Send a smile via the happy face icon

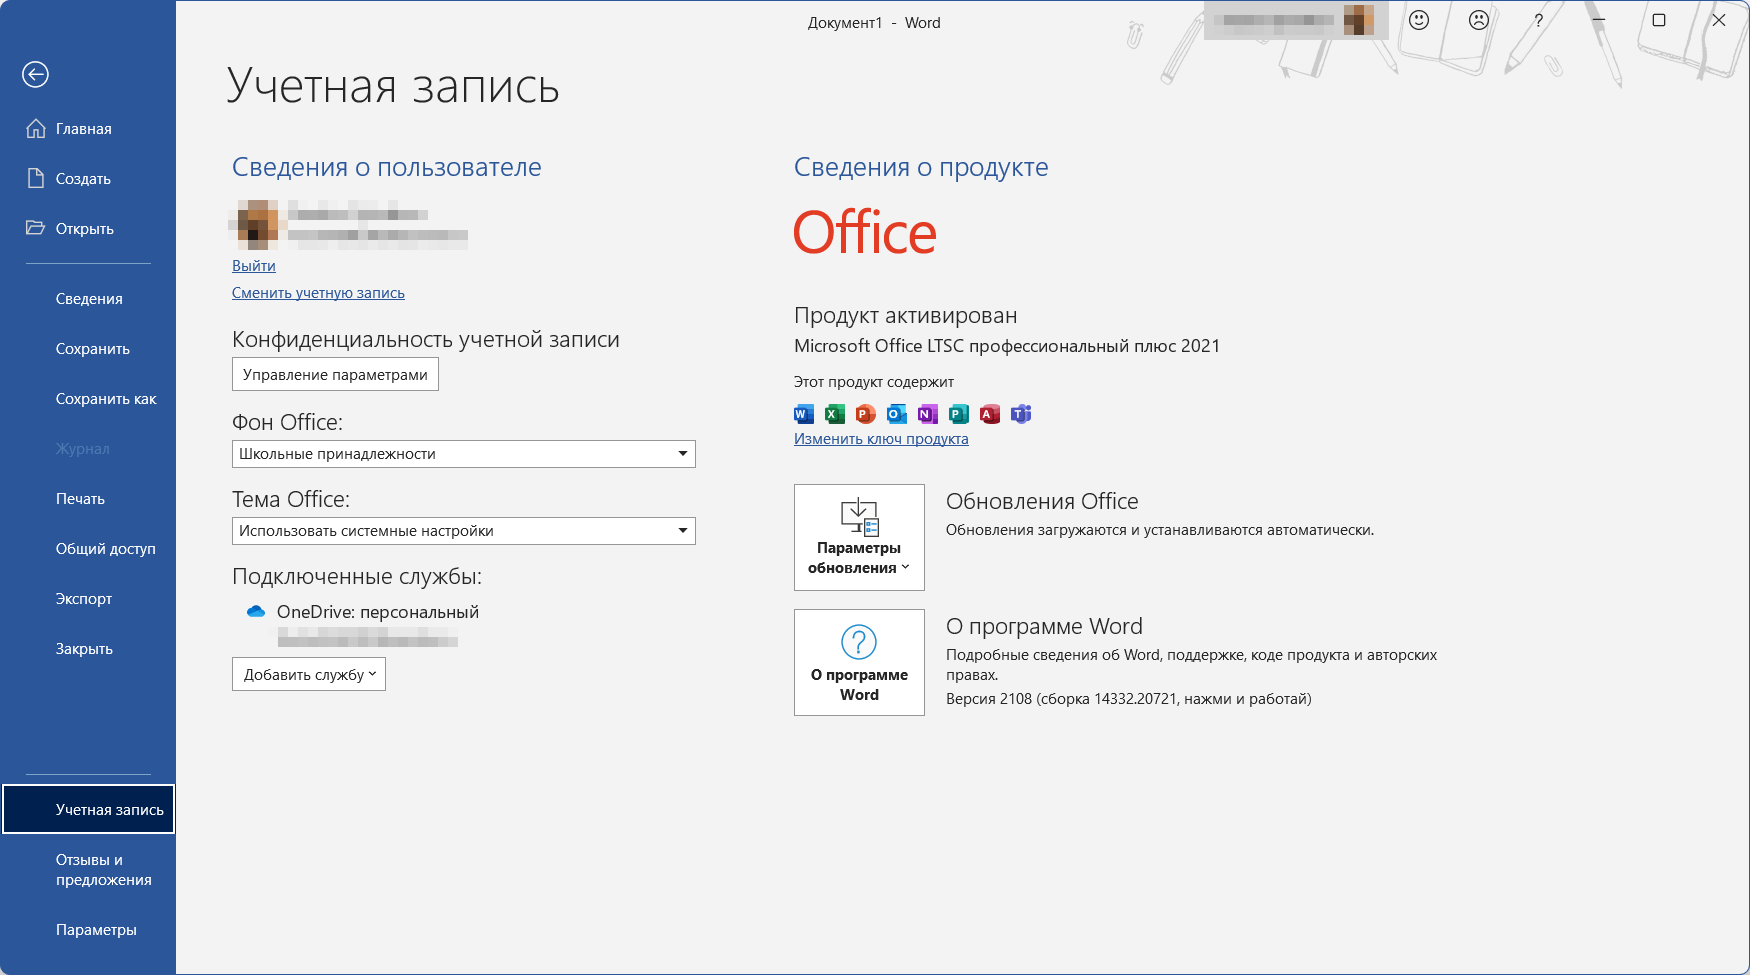(x=1419, y=20)
